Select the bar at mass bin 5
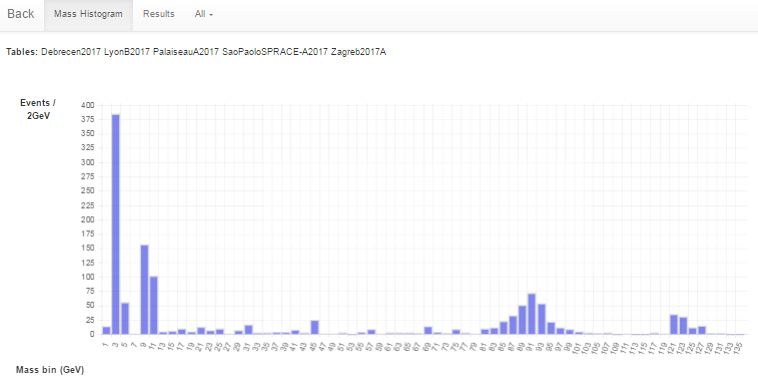This screenshot has height=381, width=758. pos(125,319)
